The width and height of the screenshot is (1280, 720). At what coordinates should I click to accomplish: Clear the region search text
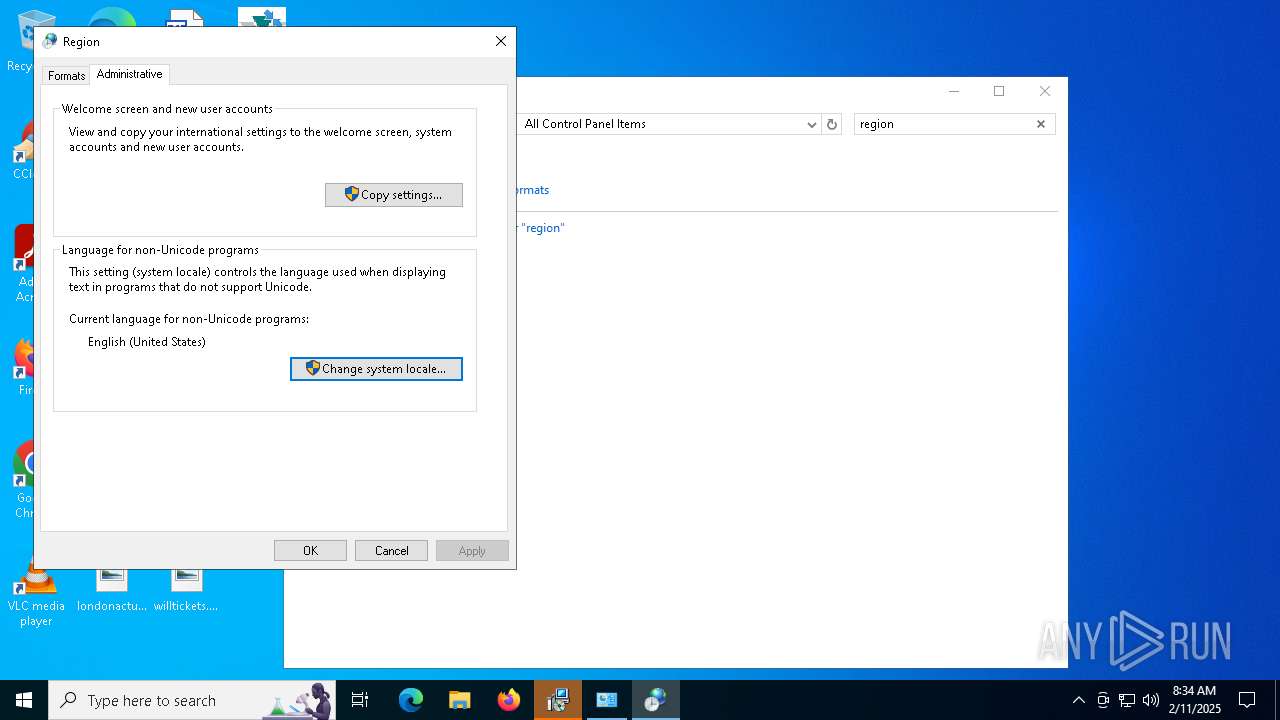coord(1040,124)
